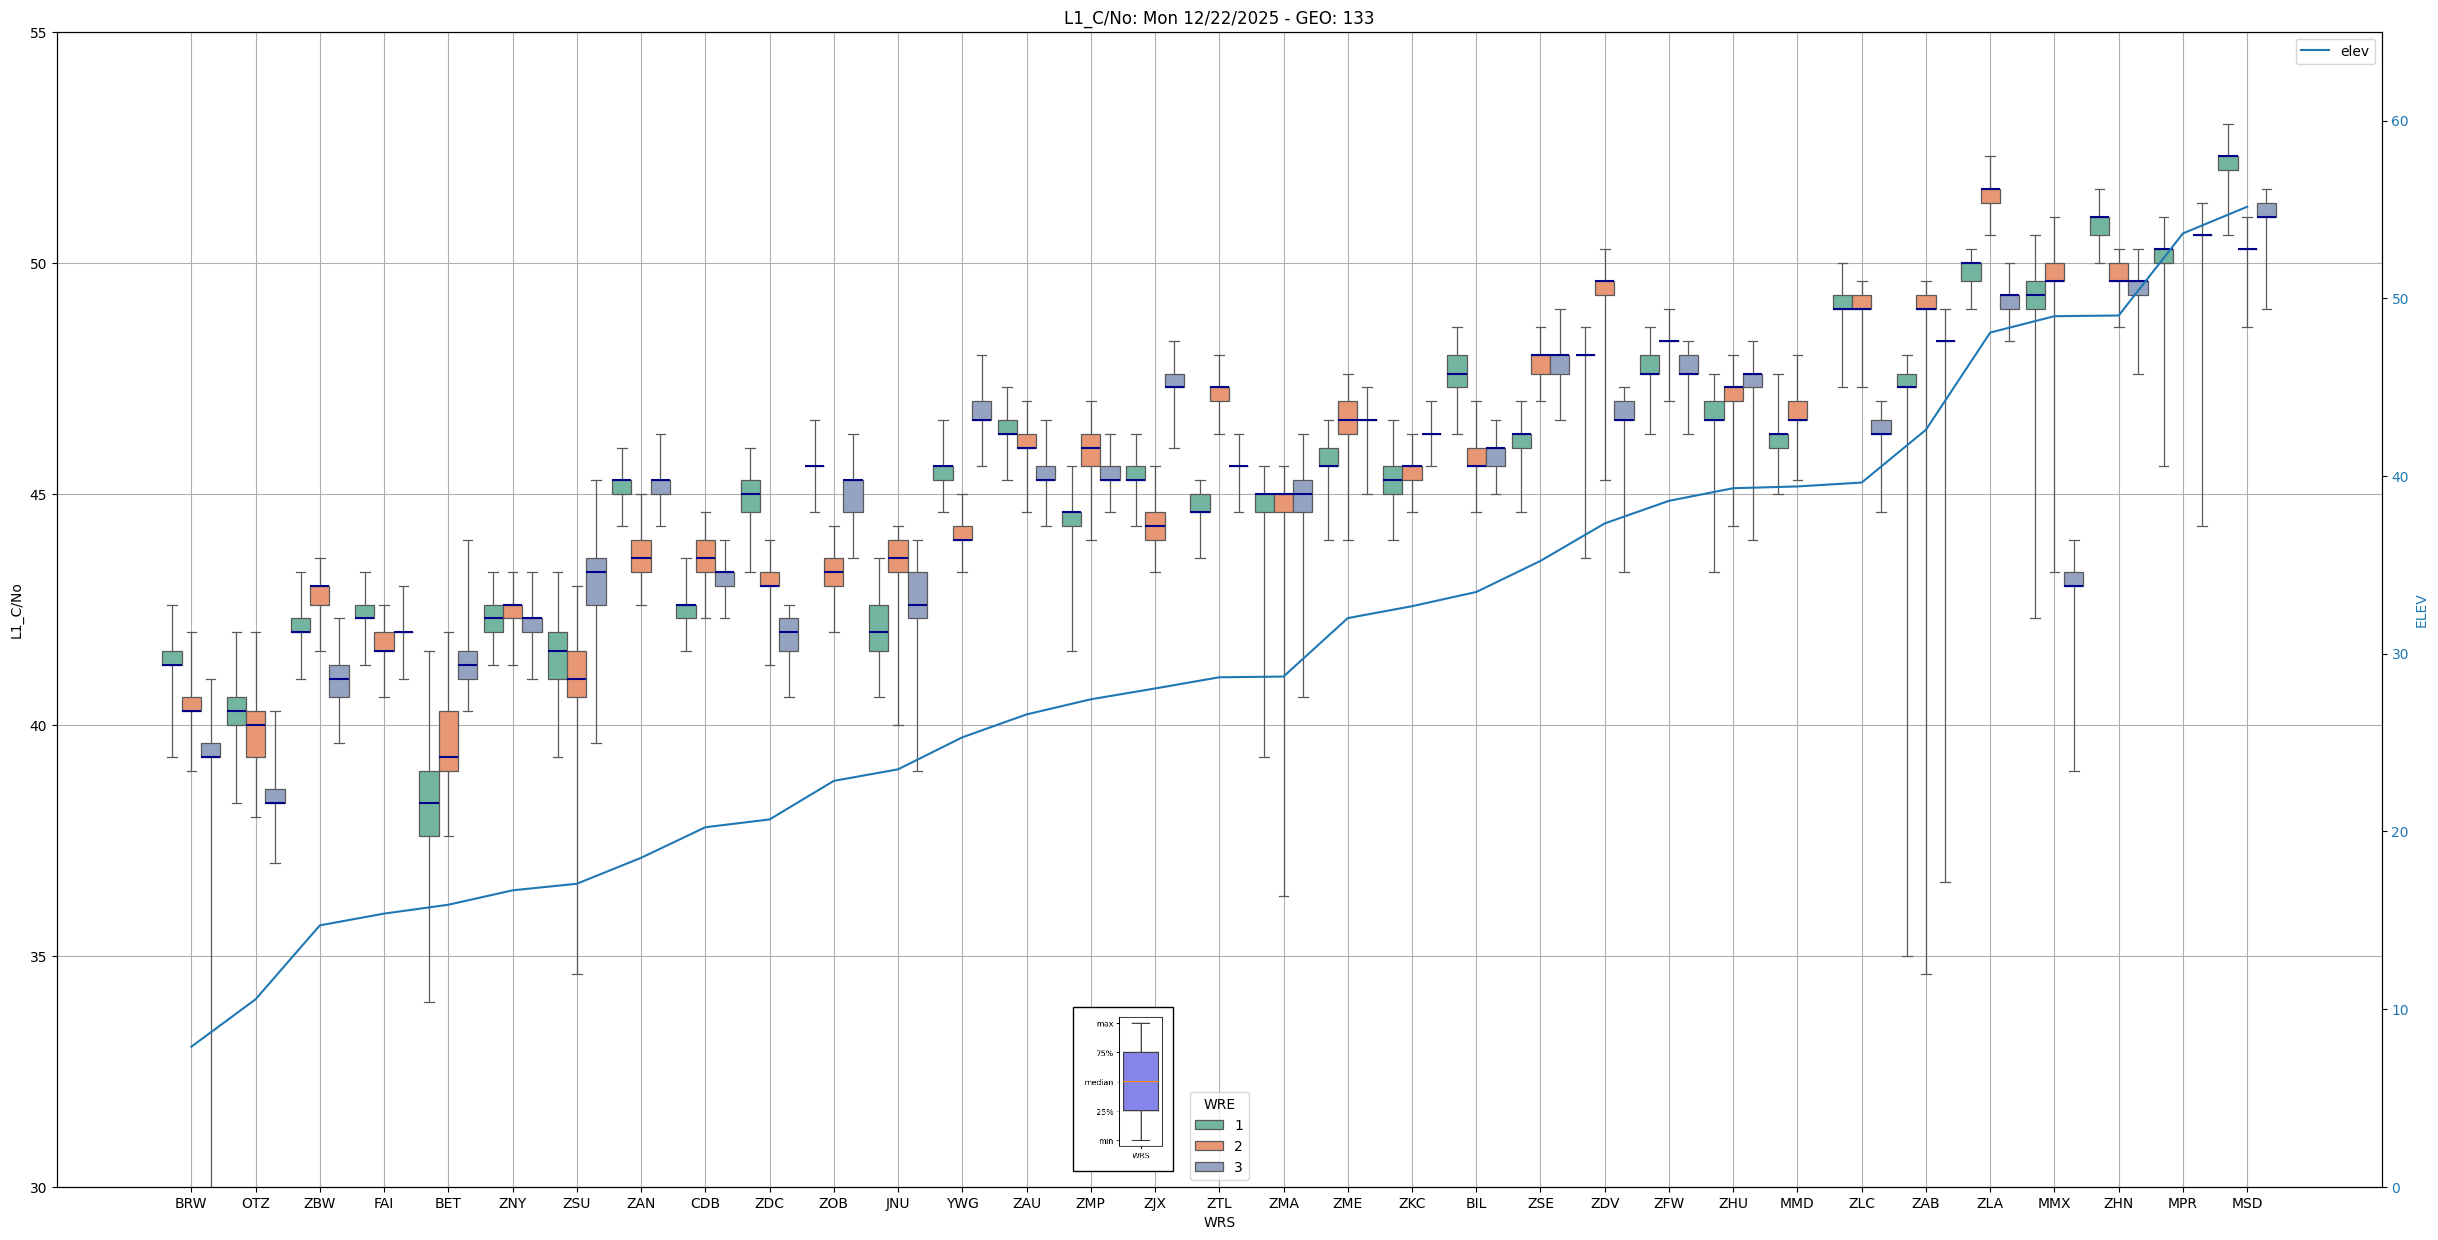
Task: Click the green WRE 1 legend swatch
Action: [x=1209, y=1125]
